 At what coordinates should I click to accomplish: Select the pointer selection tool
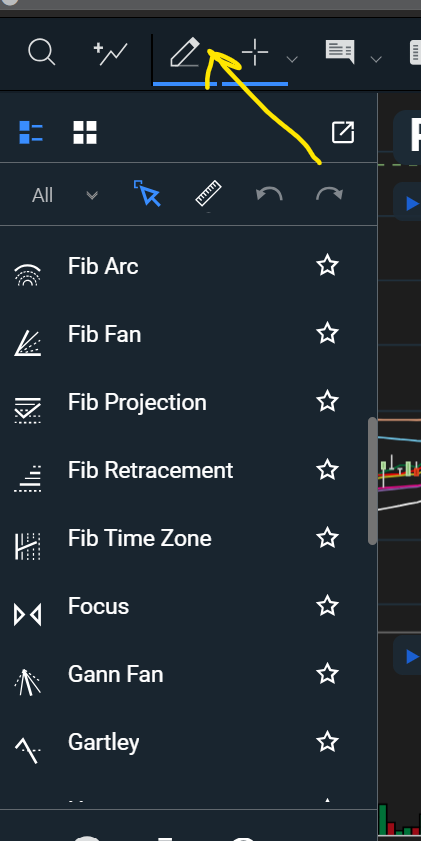(x=147, y=193)
